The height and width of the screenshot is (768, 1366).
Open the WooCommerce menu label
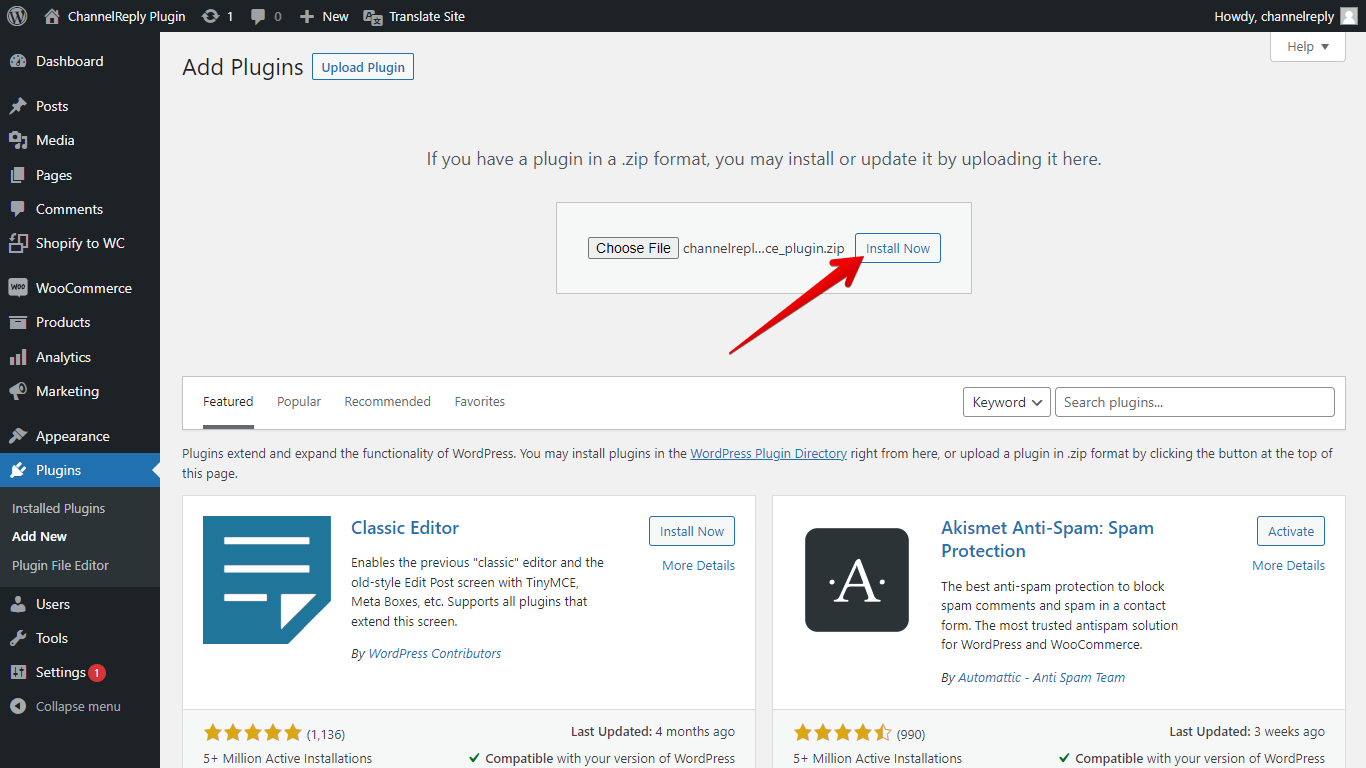84,288
